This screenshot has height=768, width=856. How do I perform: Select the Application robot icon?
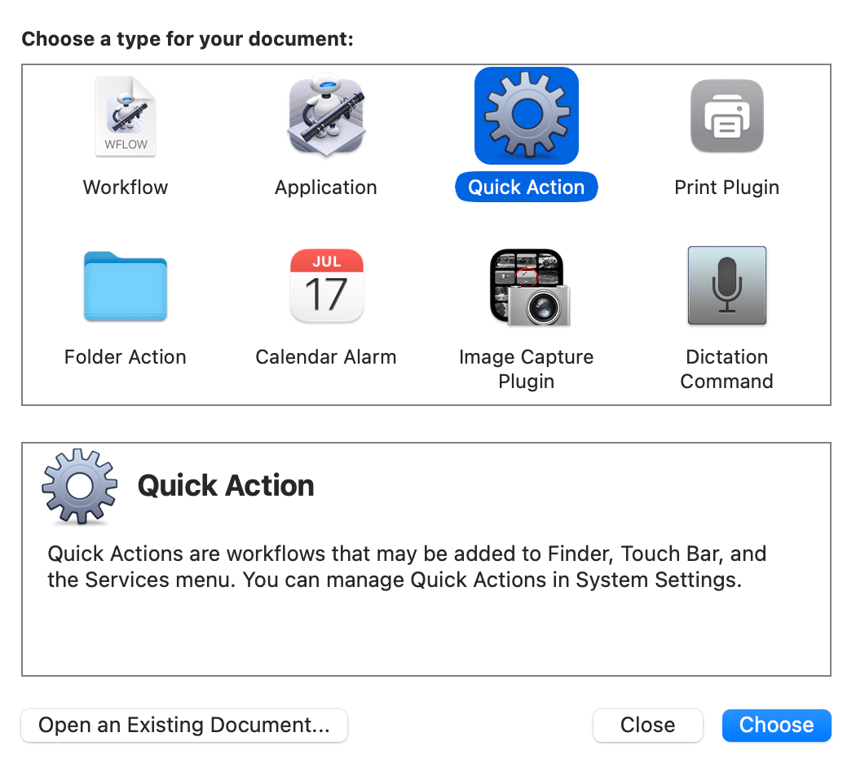click(326, 115)
